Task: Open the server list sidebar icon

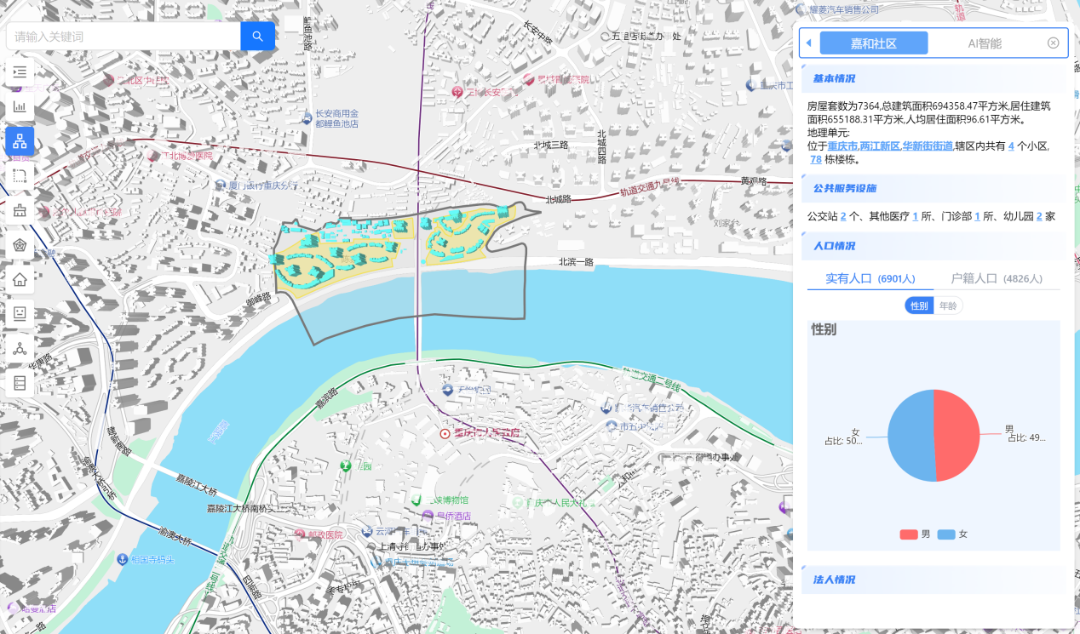Action: click(x=19, y=383)
